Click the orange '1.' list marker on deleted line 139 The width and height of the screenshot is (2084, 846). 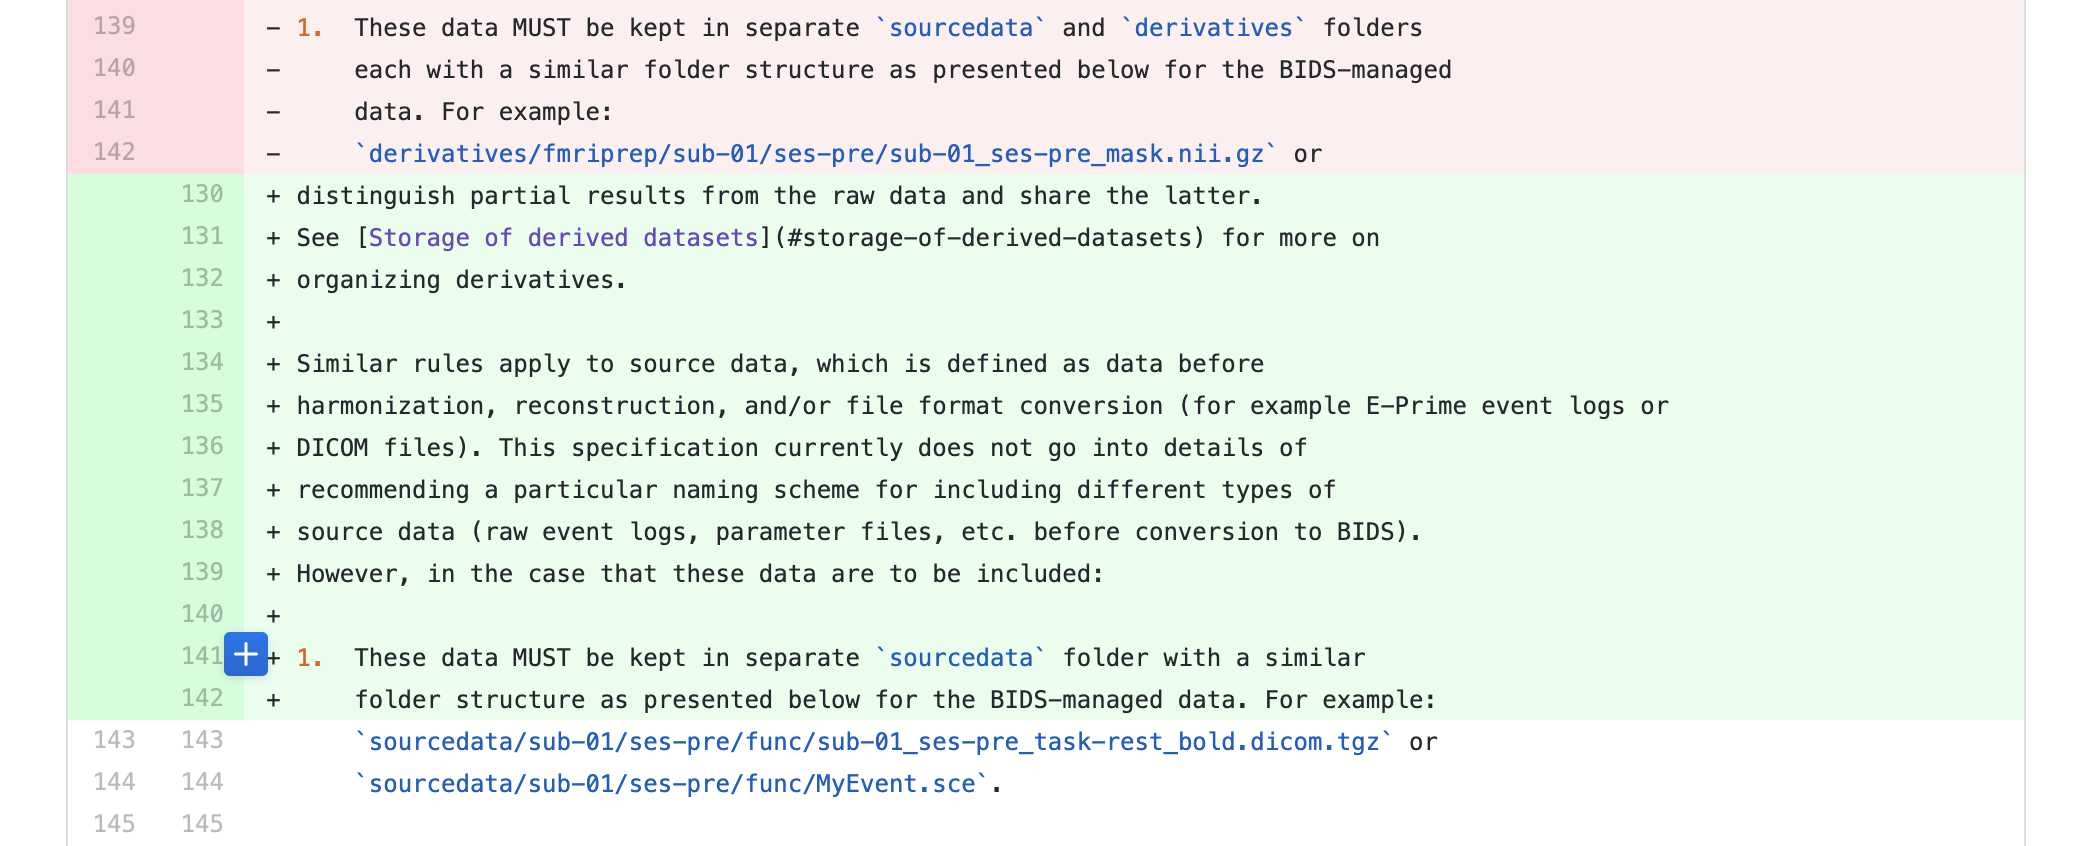click(310, 28)
